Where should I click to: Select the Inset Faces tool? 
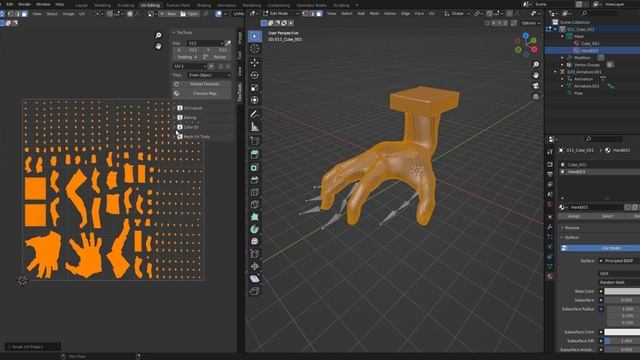pos(255,167)
